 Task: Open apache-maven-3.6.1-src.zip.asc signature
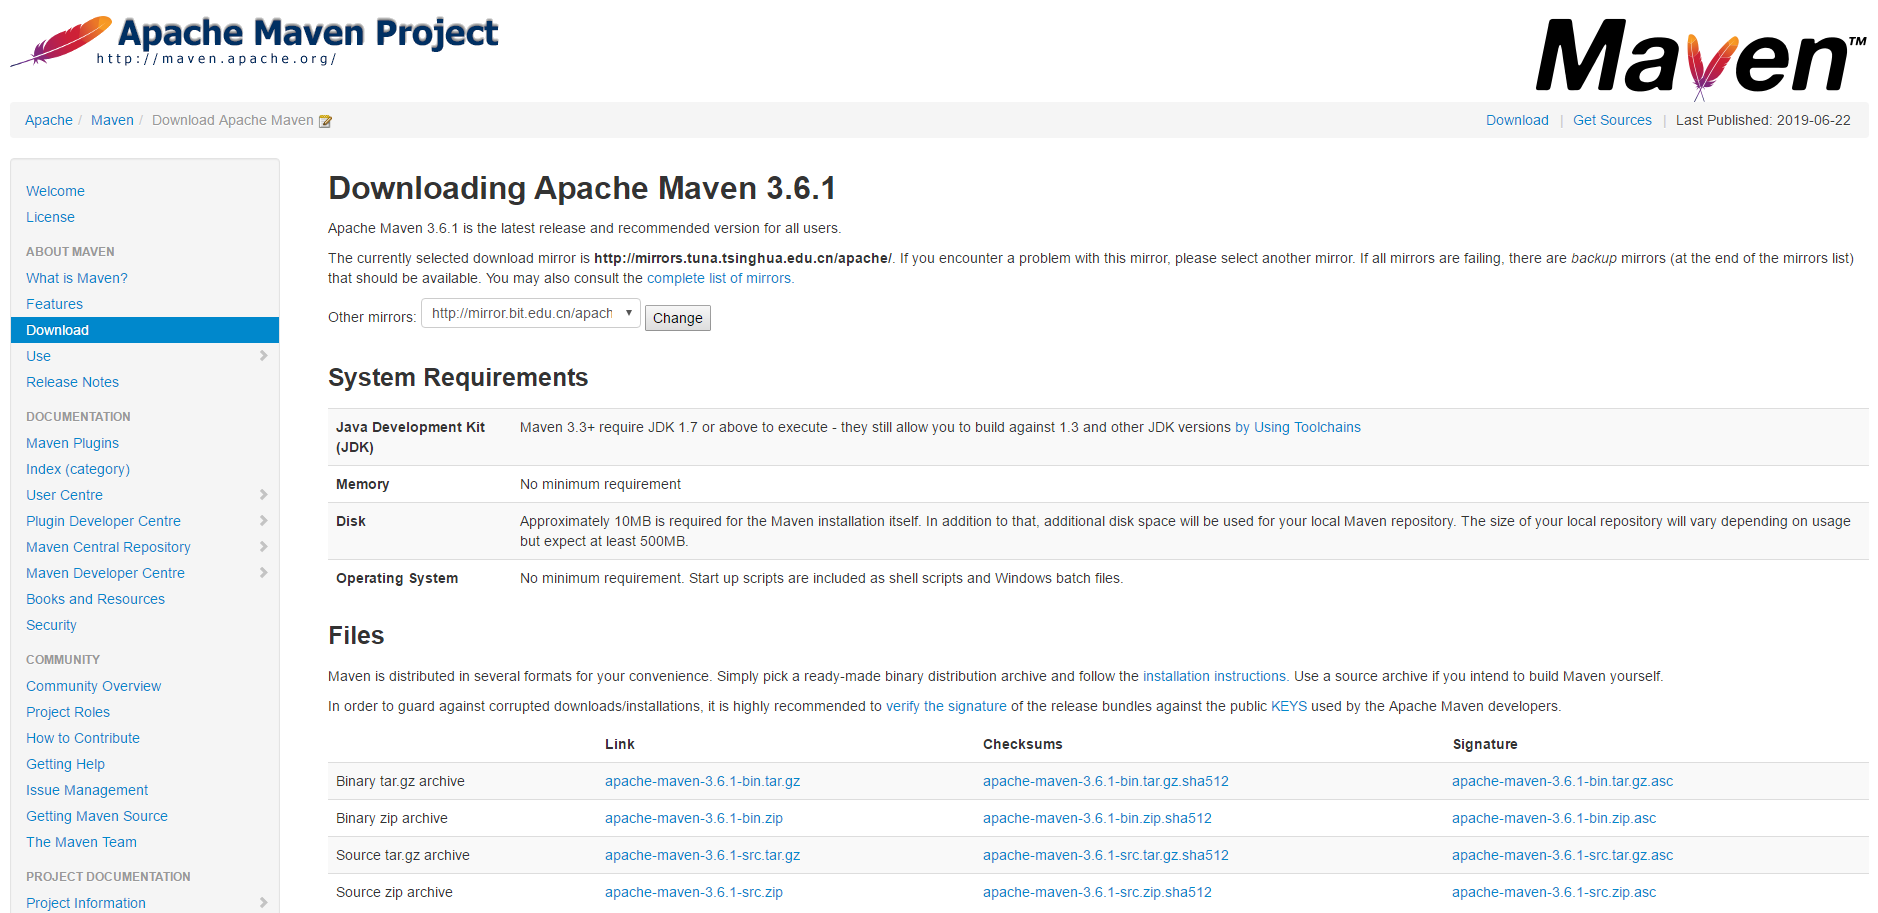tap(1554, 892)
